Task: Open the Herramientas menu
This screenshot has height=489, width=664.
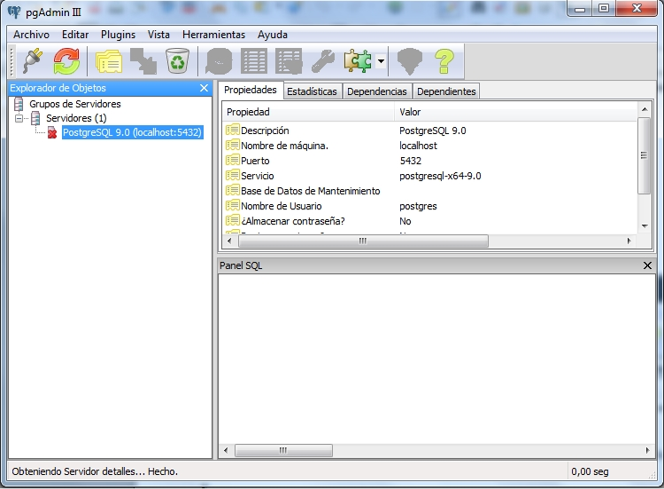Action: click(x=214, y=34)
